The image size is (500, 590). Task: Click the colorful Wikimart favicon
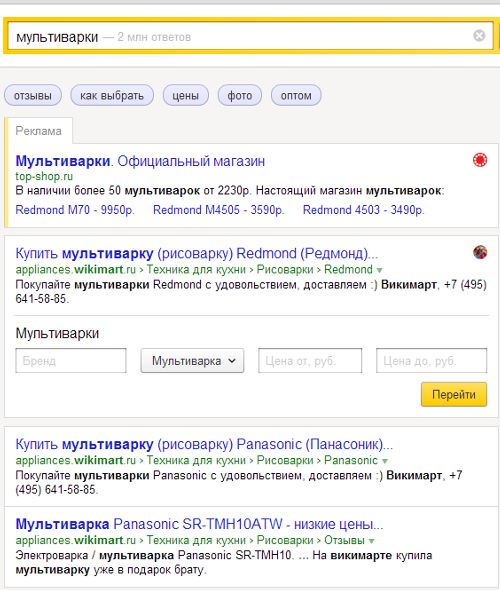tap(480, 252)
